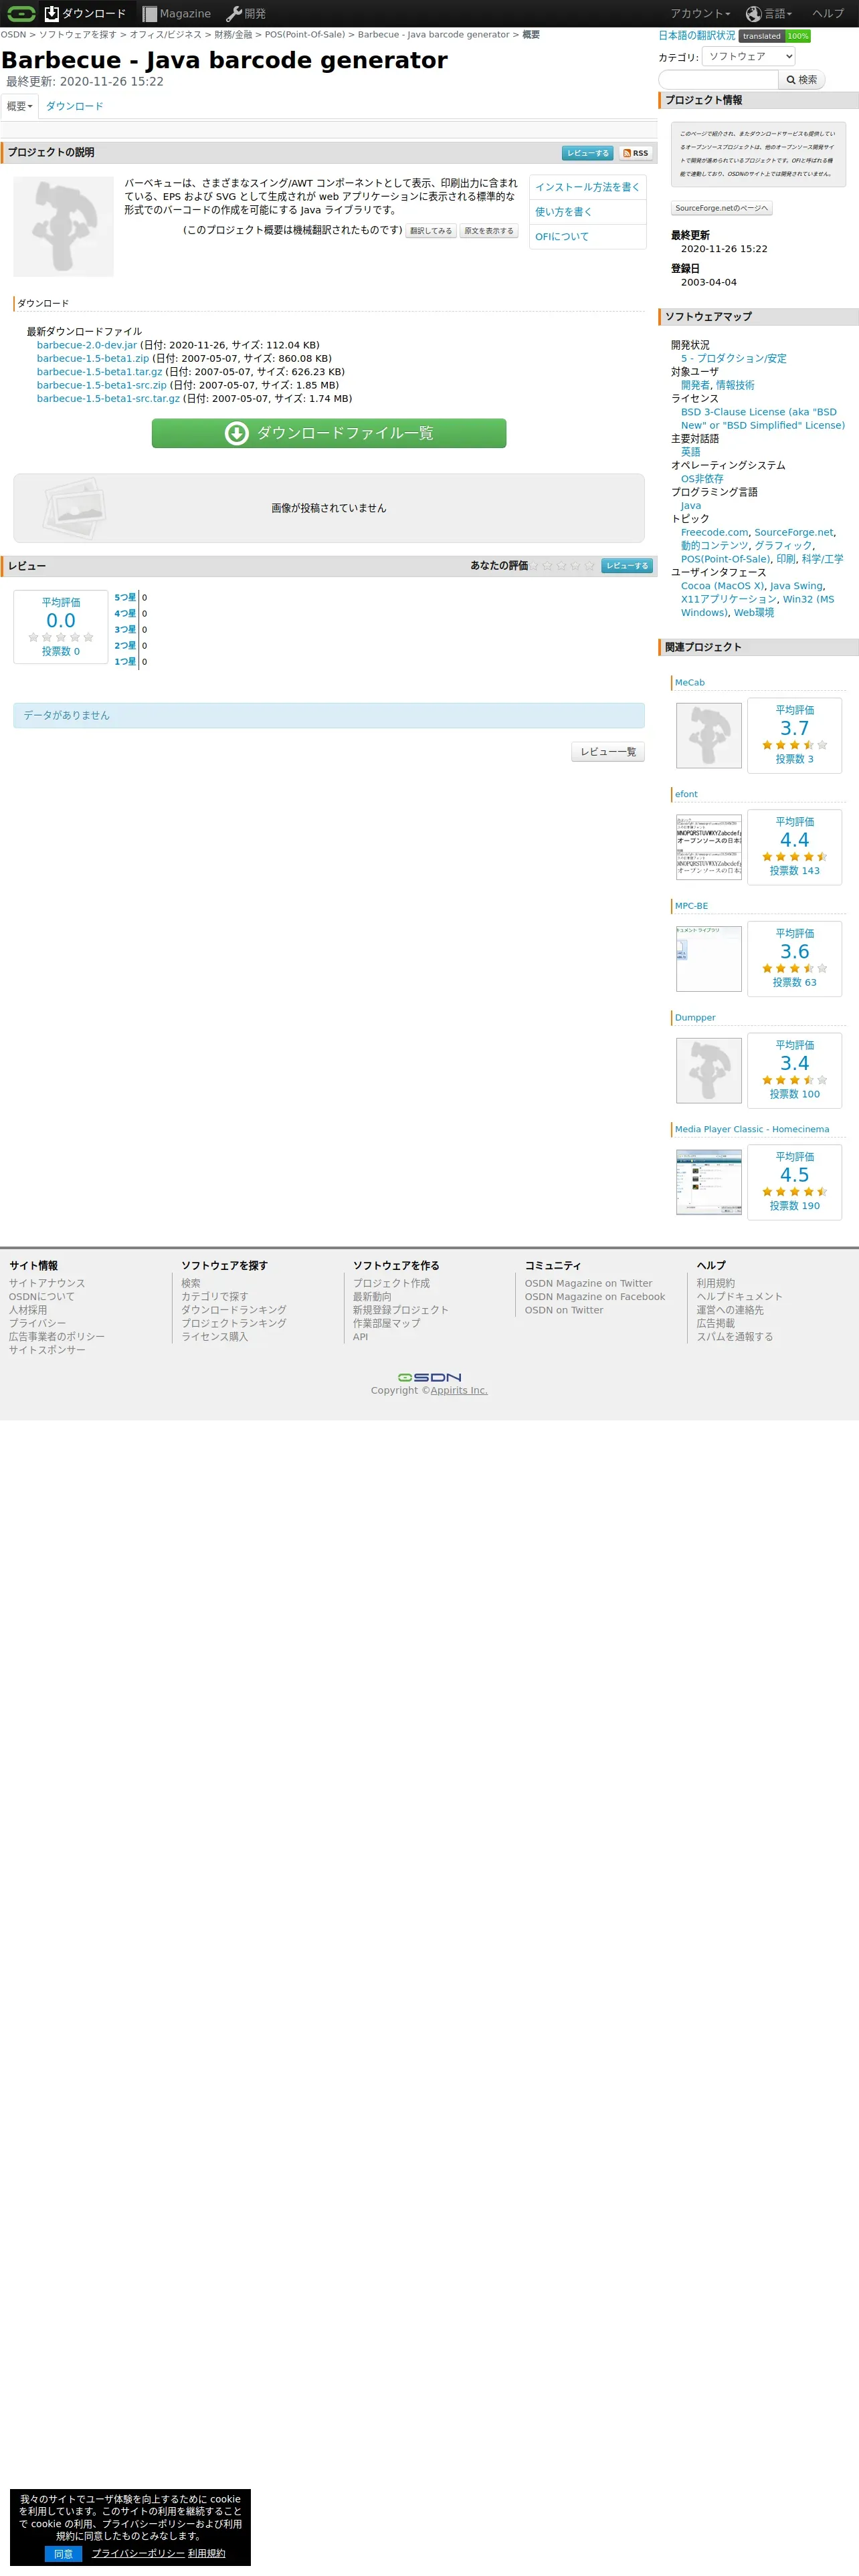Open ヘルプ in the top bar

point(828,13)
